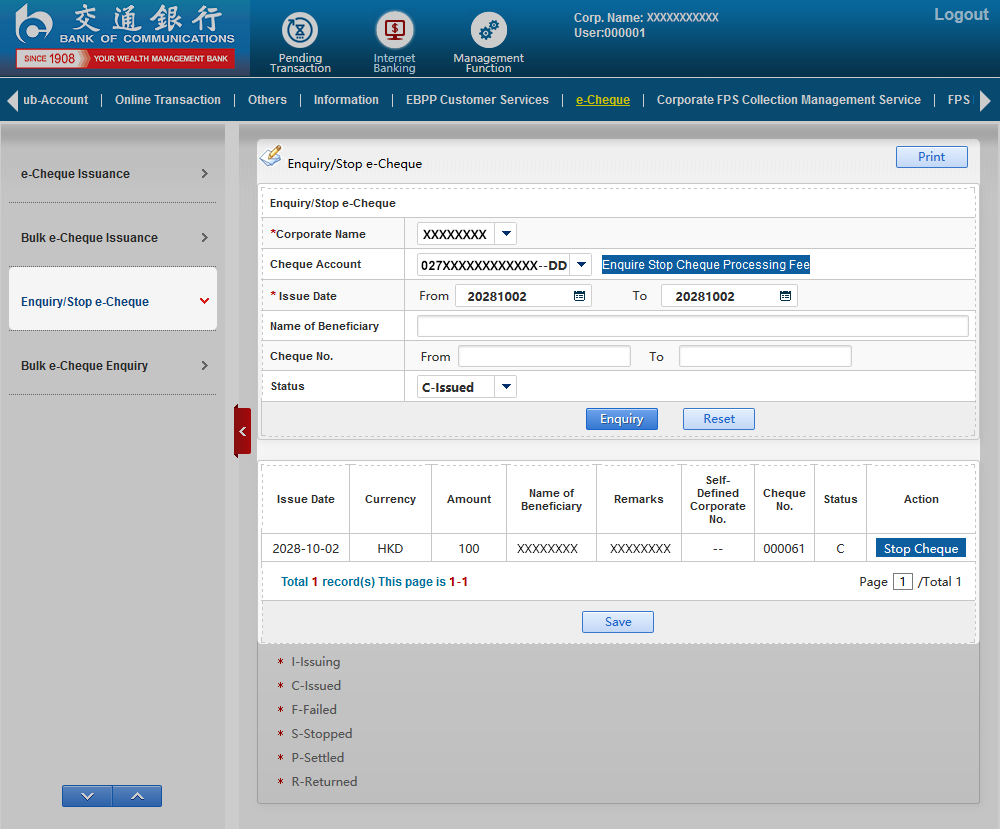Viewport: 1000px width, 829px height.
Task: Open Management Function gear icon
Action: coord(489,30)
